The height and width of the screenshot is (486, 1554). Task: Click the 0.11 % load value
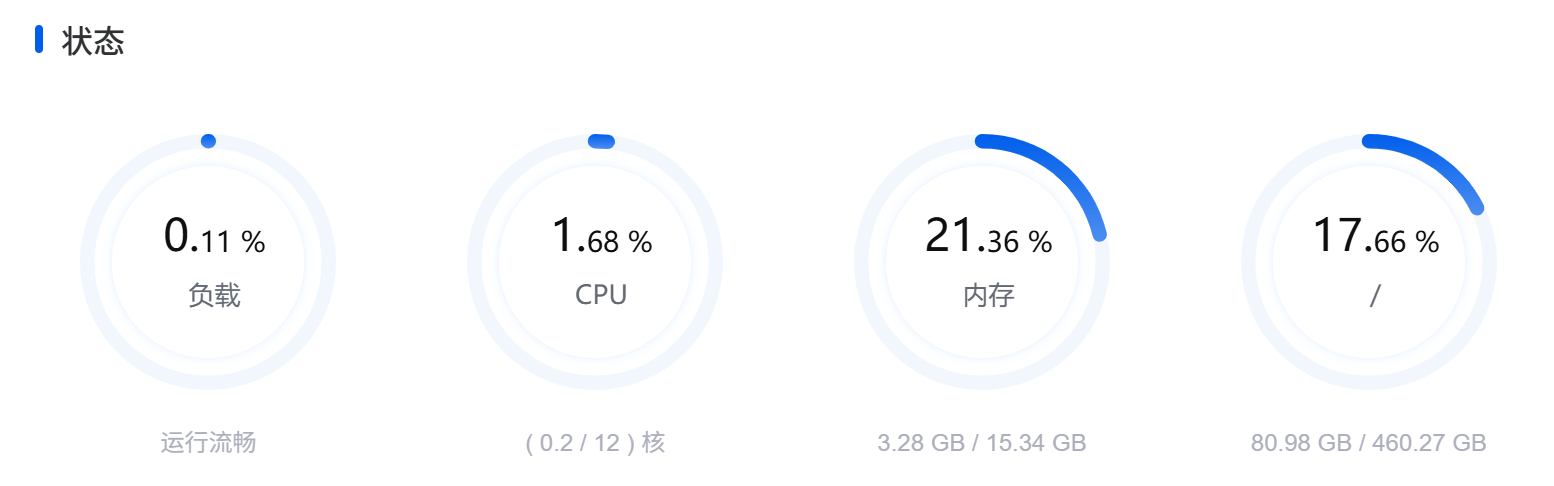(215, 237)
